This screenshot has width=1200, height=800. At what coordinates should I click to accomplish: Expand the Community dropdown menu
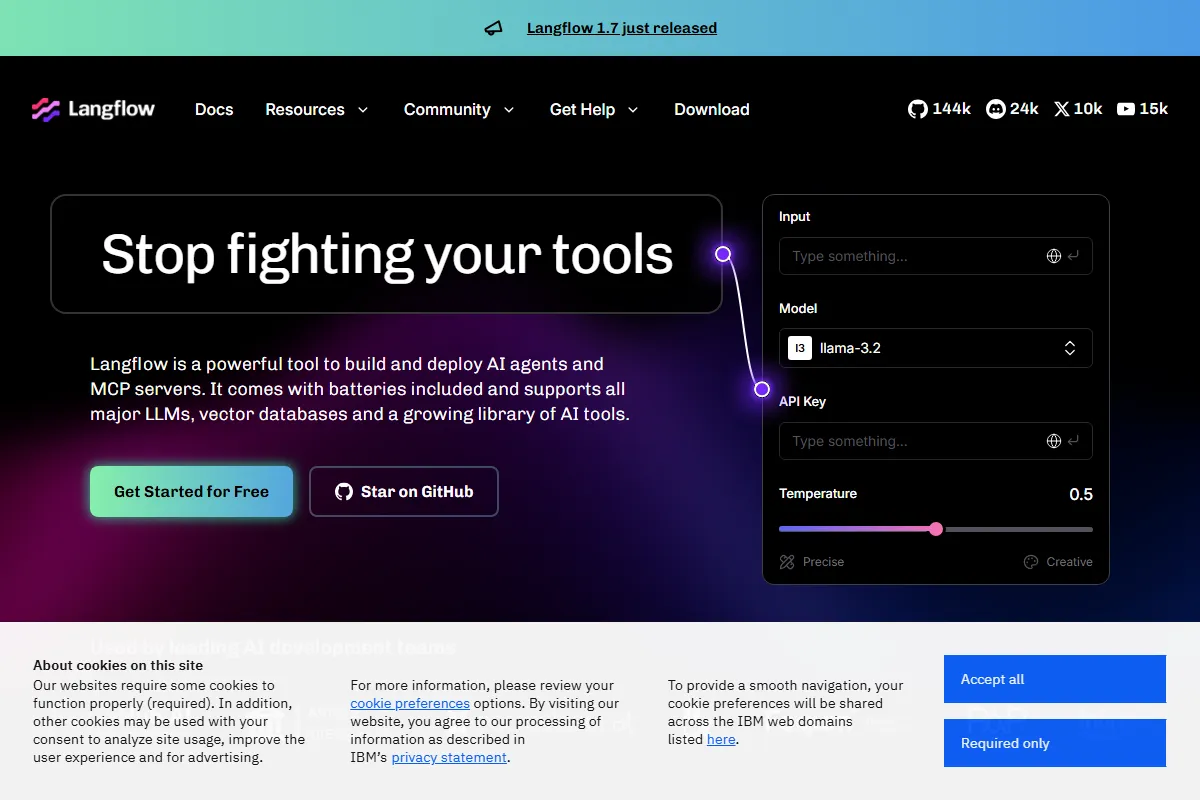click(x=459, y=109)
